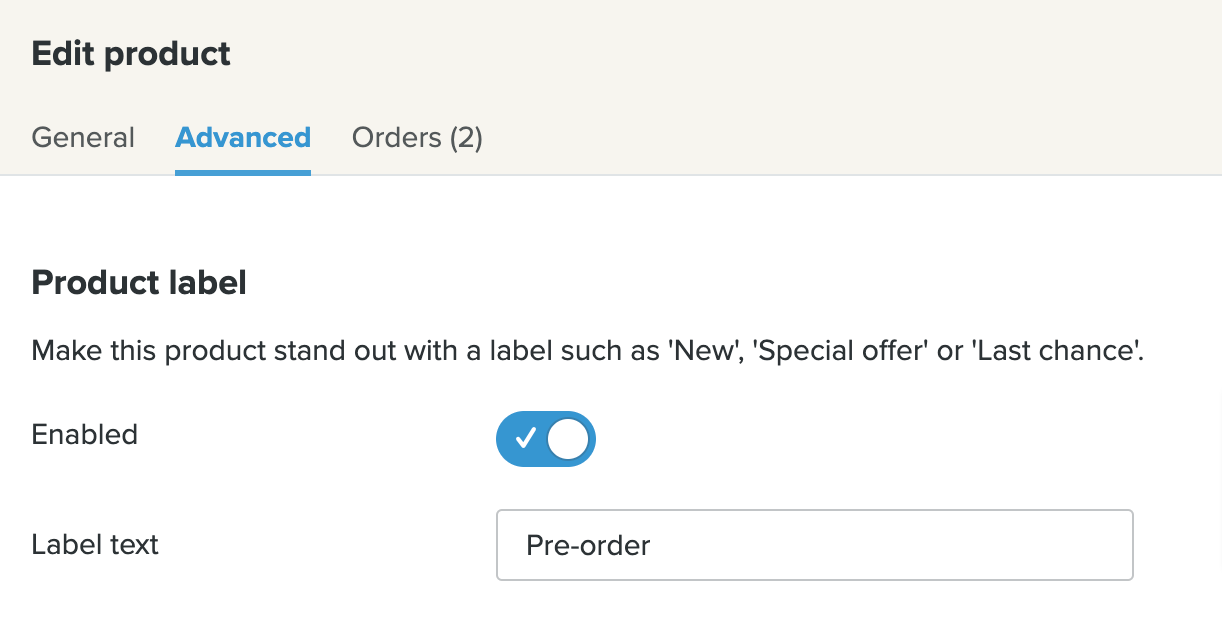This screenshot has height=622, width=1222.
Task: Open the General tab
Action: pyautogui.click(x=83, y=138)
